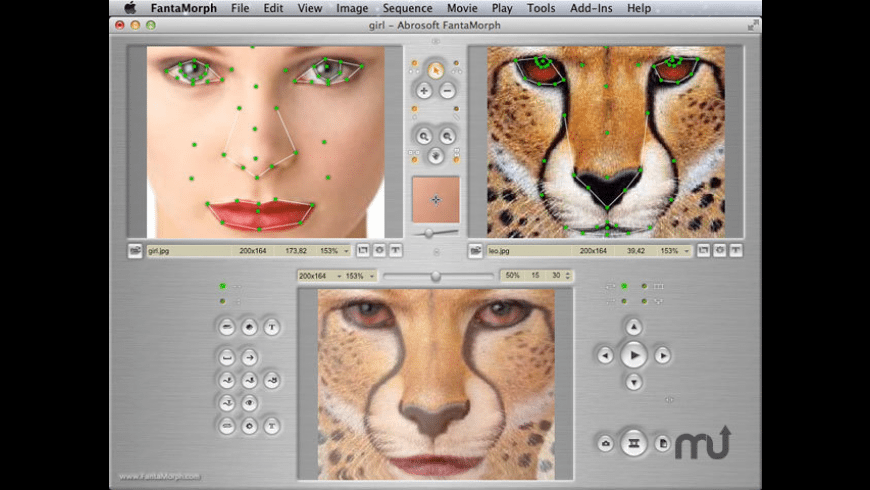870x490 pixels.
Task: Toggle lower-left light above playback controls
Action: (624, 301)
